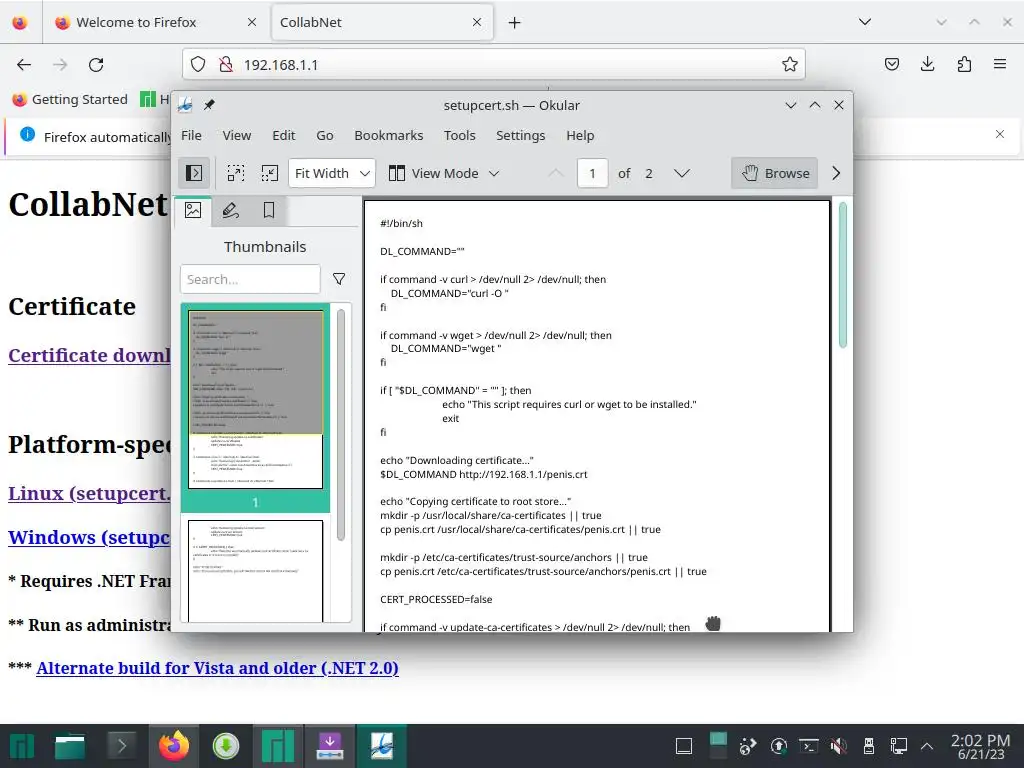The height and width of the screenshot is (768, 1024).
Task: Open a new Firefox tab
Action: point(515,23)
